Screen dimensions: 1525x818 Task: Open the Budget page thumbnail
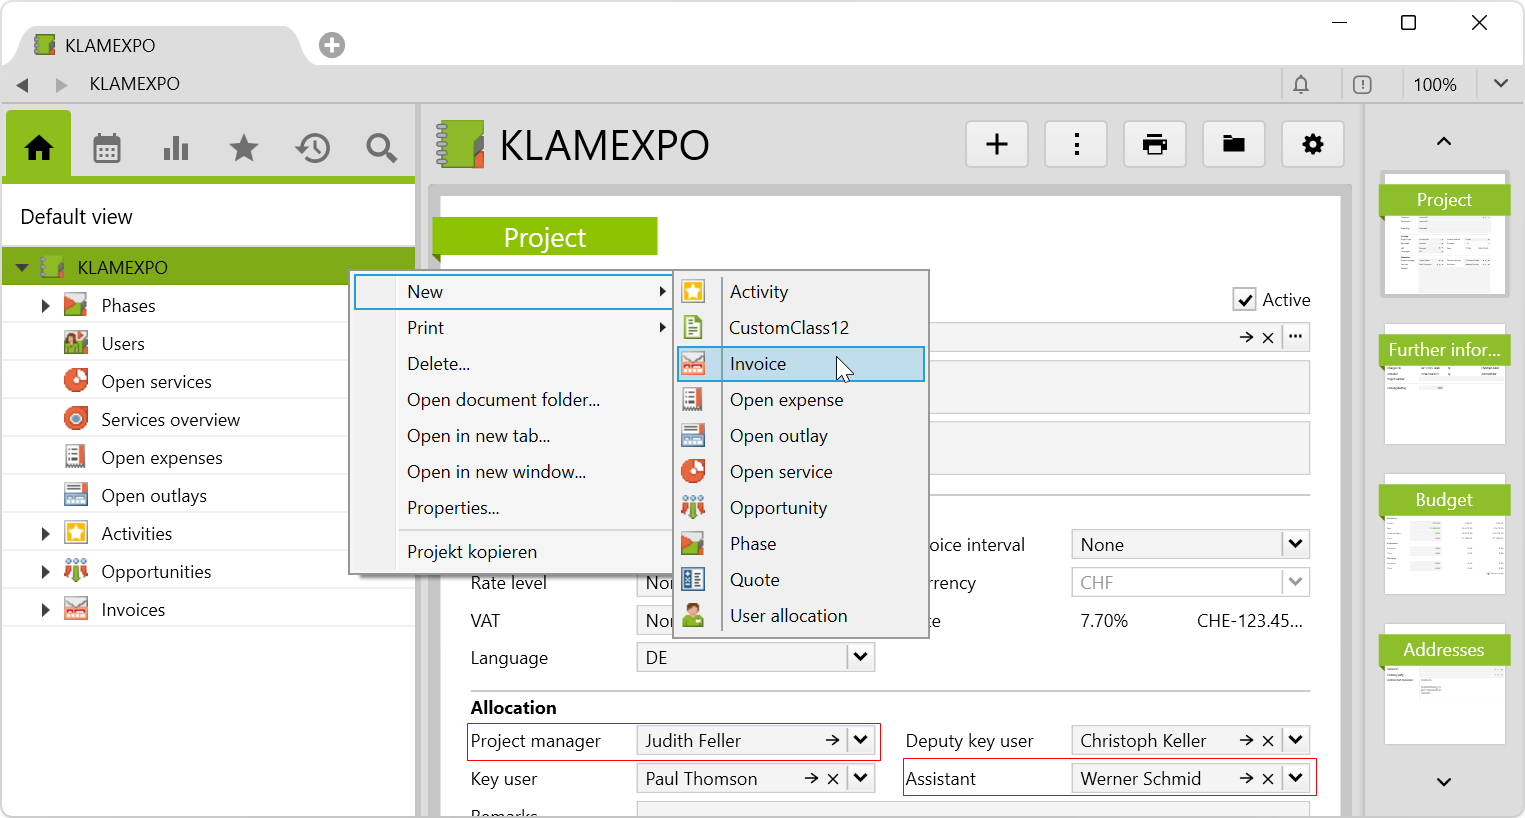pos(1444,535)
